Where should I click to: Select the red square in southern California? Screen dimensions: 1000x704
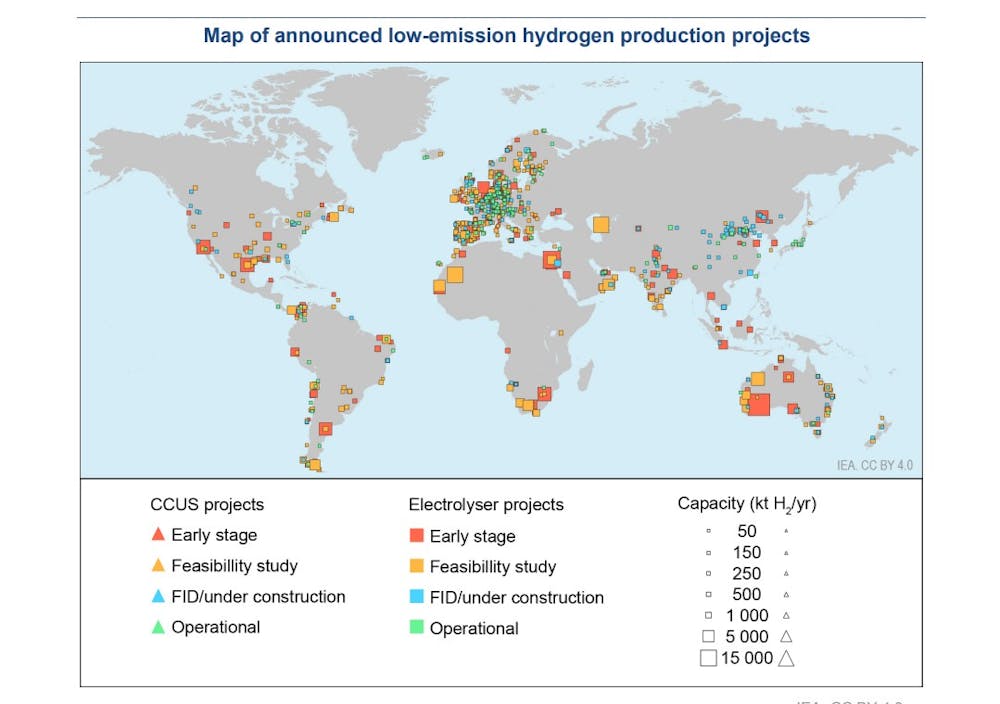point(203,247)
